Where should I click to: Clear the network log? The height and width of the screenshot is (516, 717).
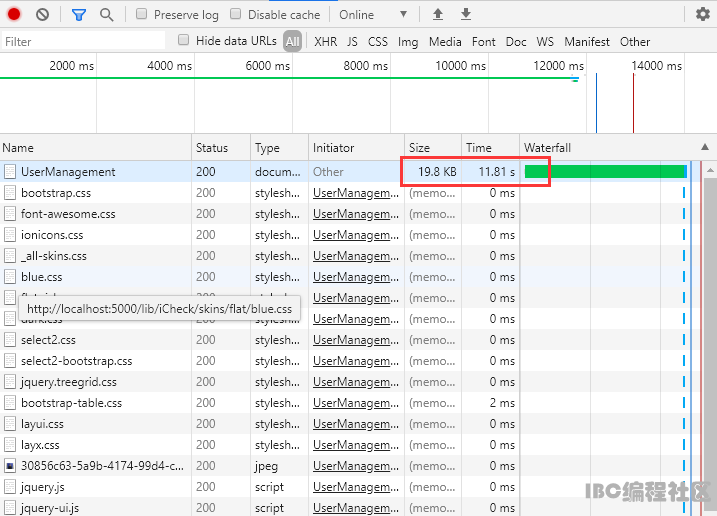[x=42, y=15]
